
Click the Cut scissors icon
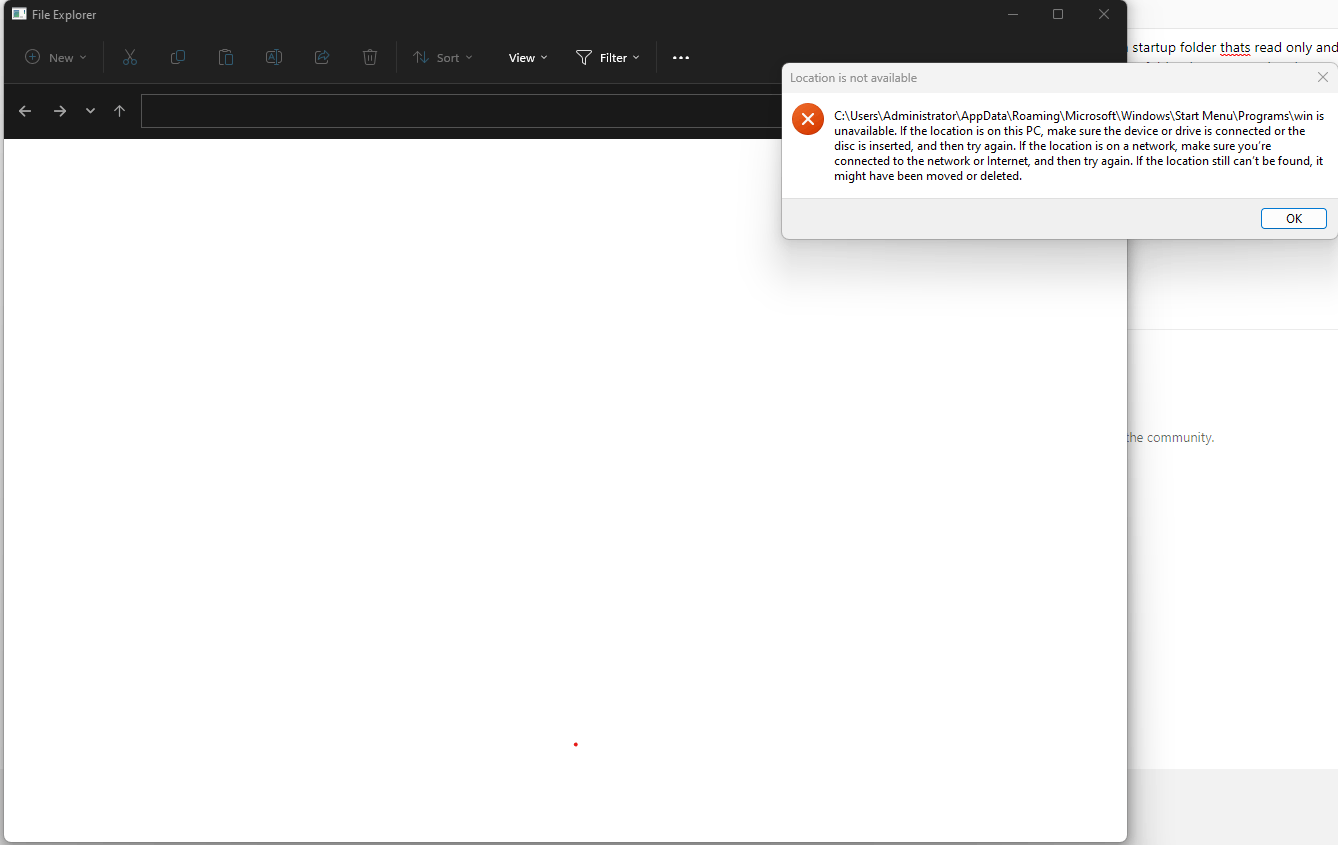tap(129, 58)
